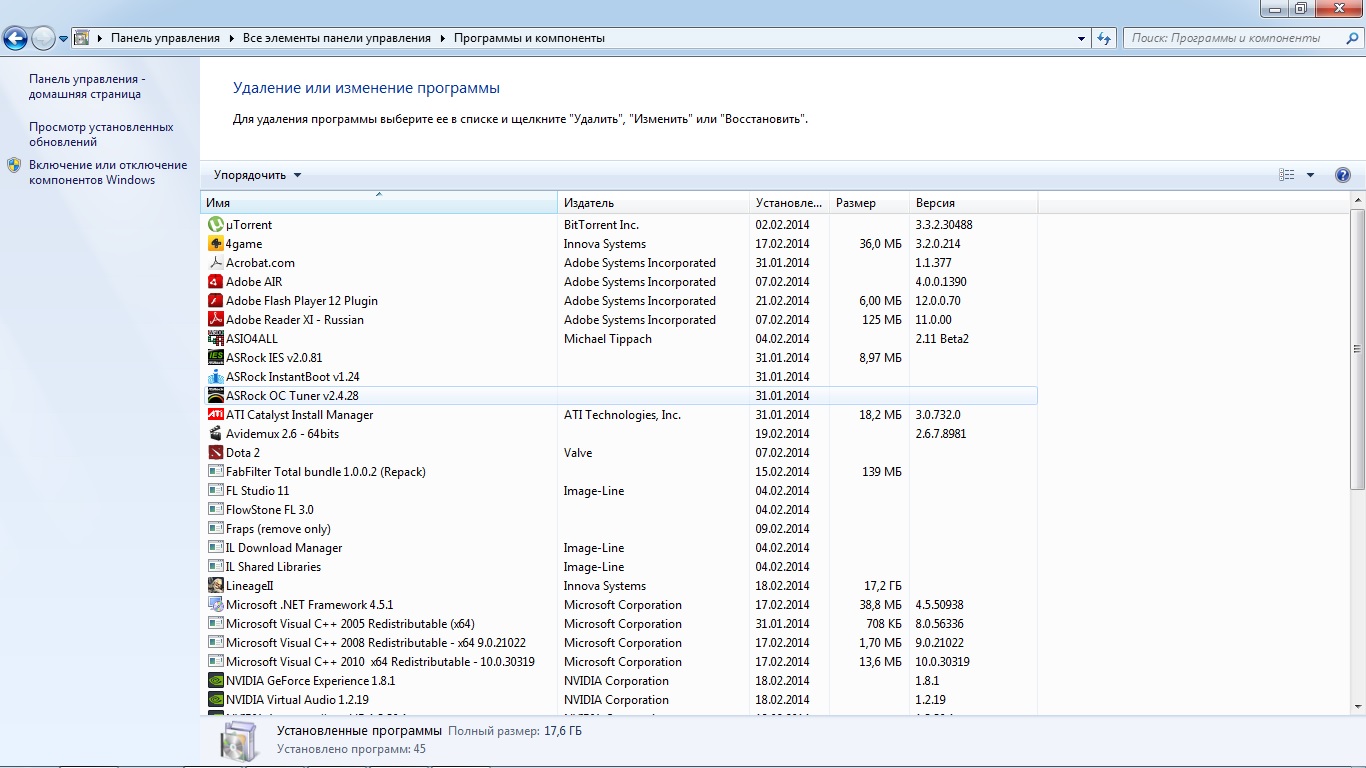Go back with the navigation arrow
This screenshot has height=768, width=1366.
(15, 39)
